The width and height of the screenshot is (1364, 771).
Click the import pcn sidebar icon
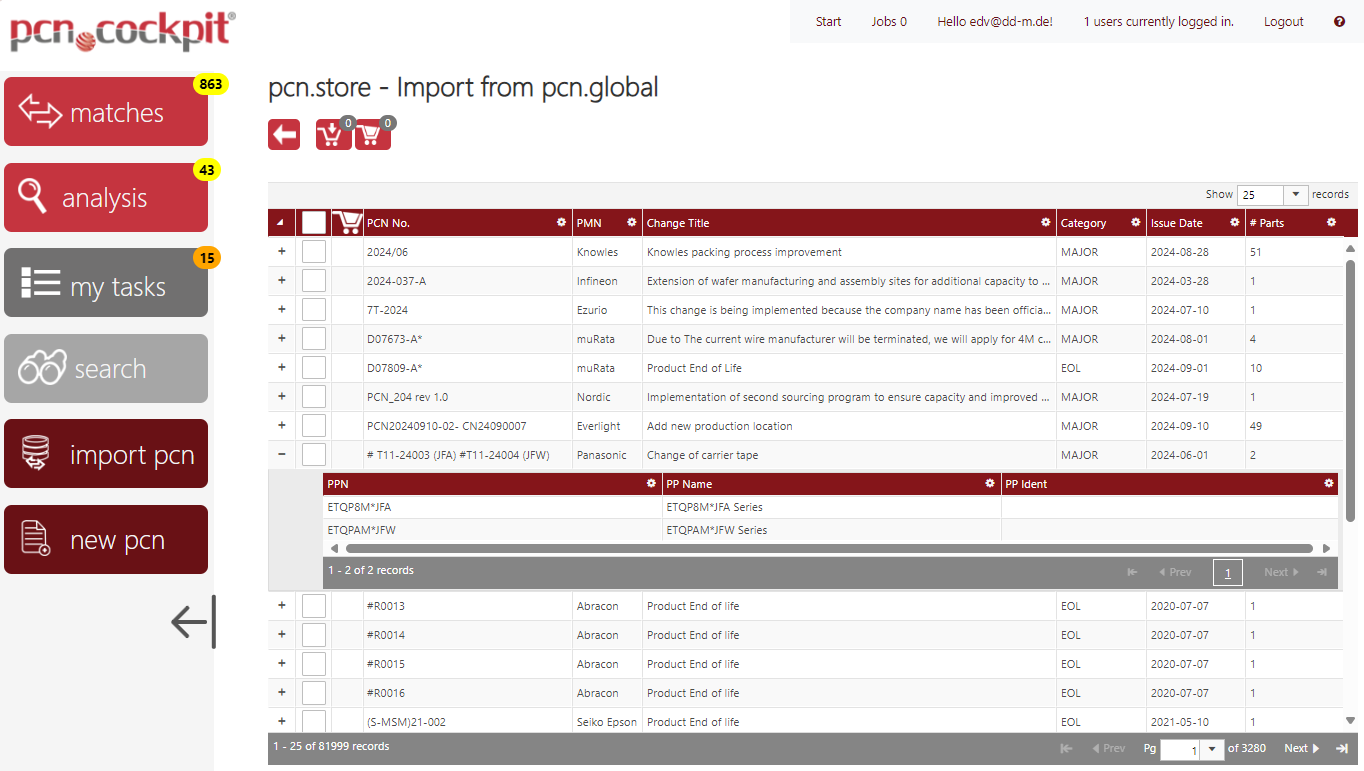pos(105,453)
